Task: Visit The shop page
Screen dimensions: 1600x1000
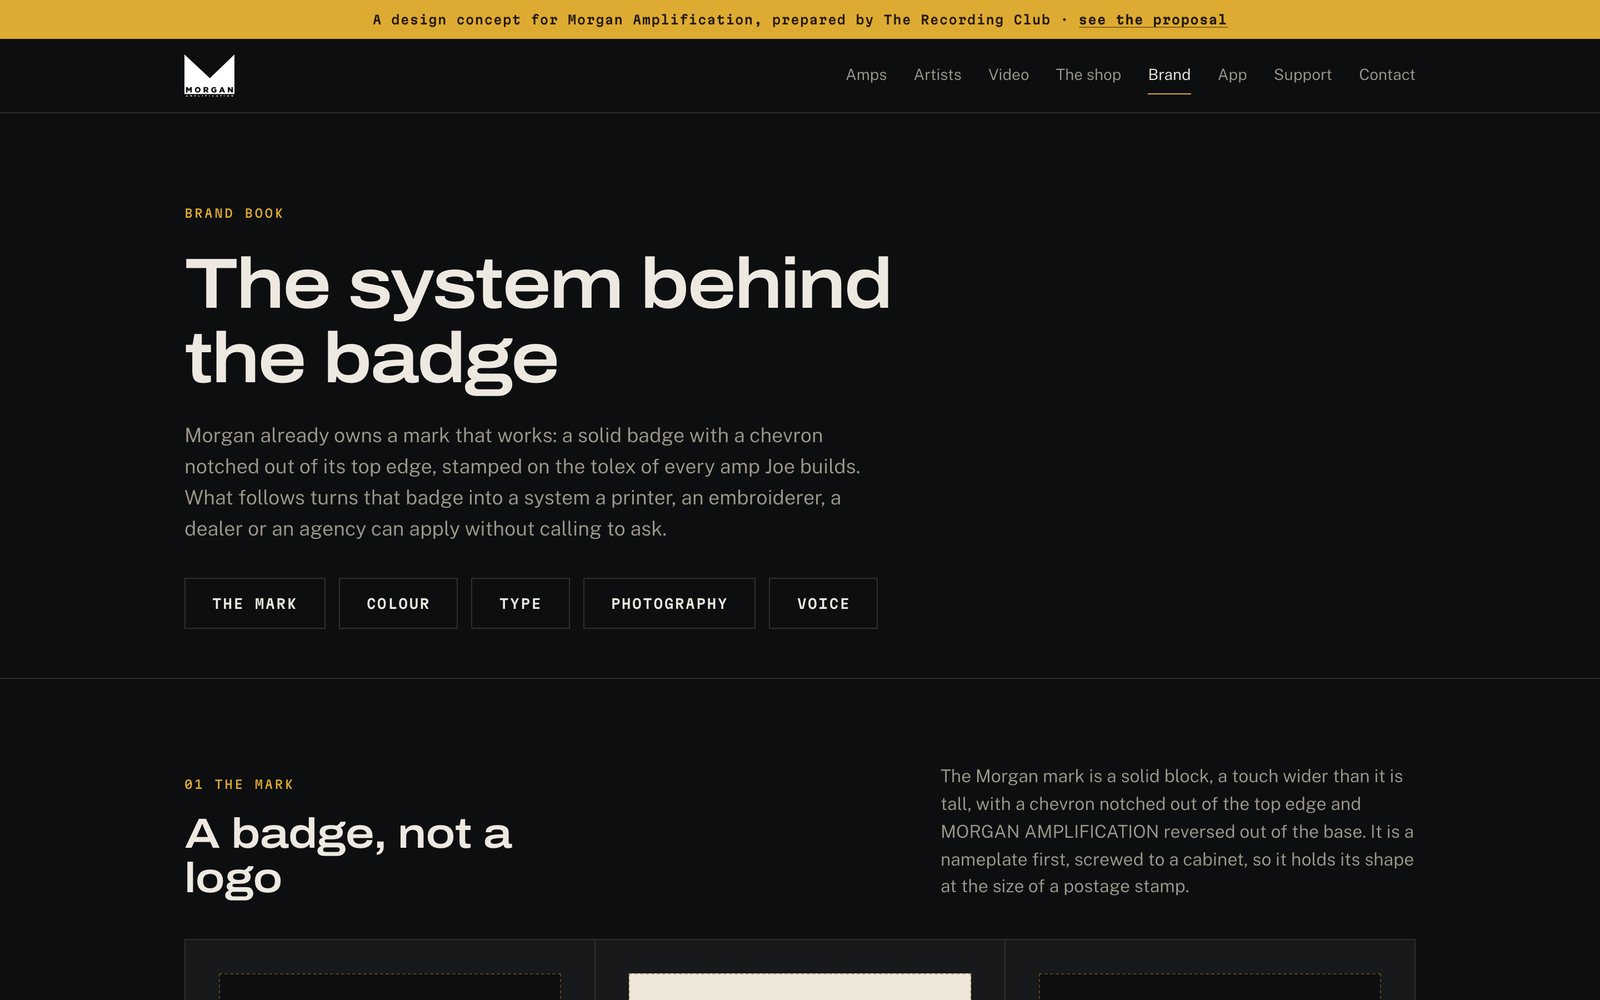Action: pos(1088,75)
